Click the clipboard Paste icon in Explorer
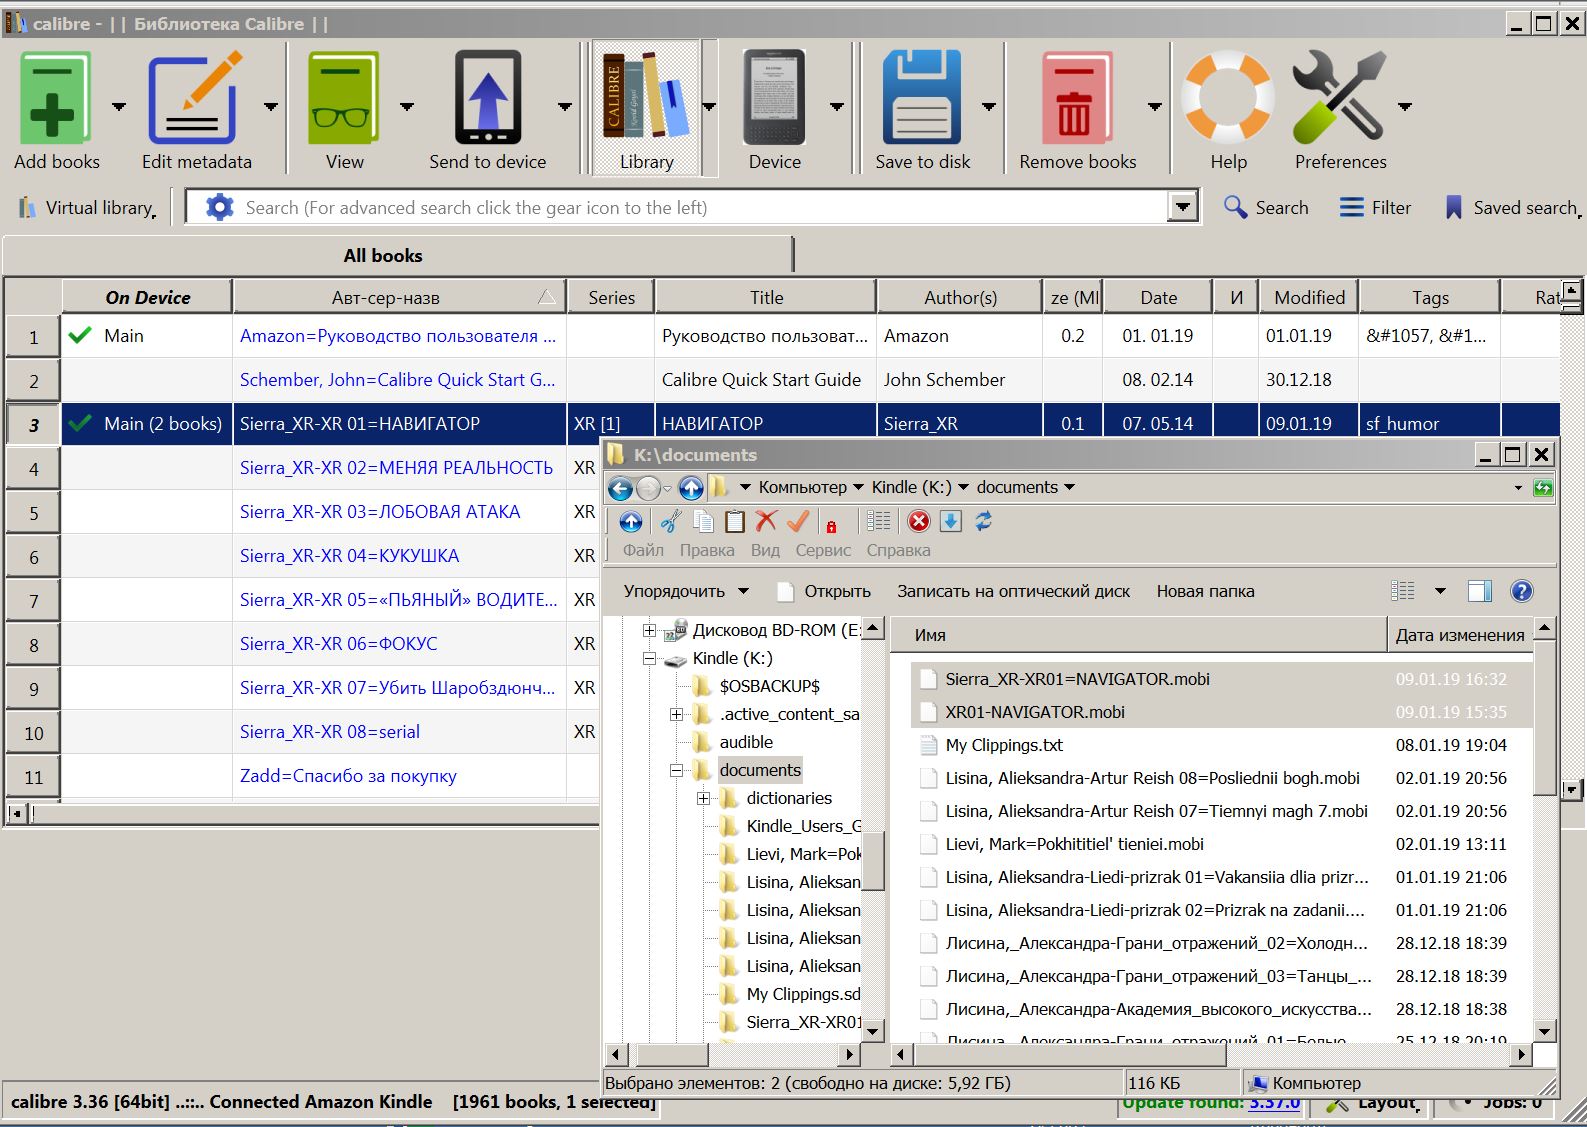This screenshot has width=1587, height=1127. click(x=735, y=521)
